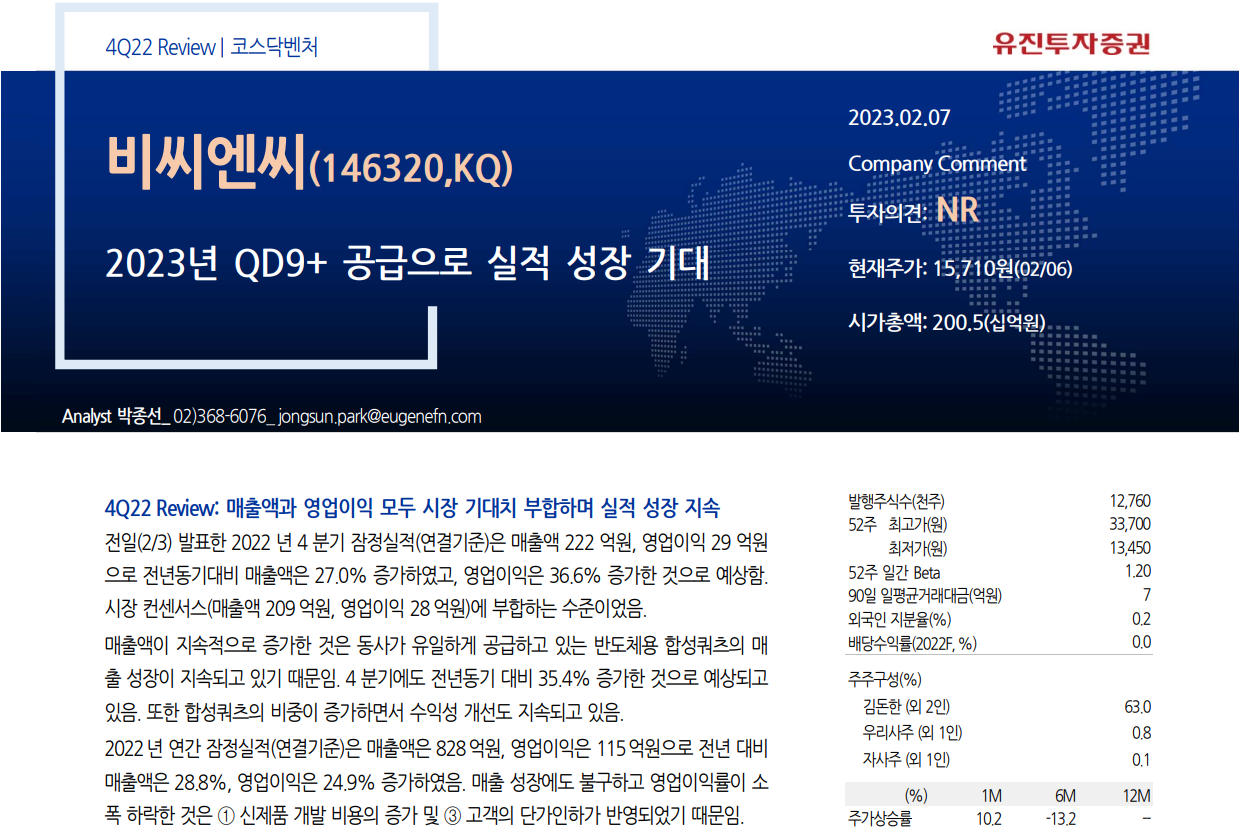Click the Beta value 1.20

[x=1137, y=572]
